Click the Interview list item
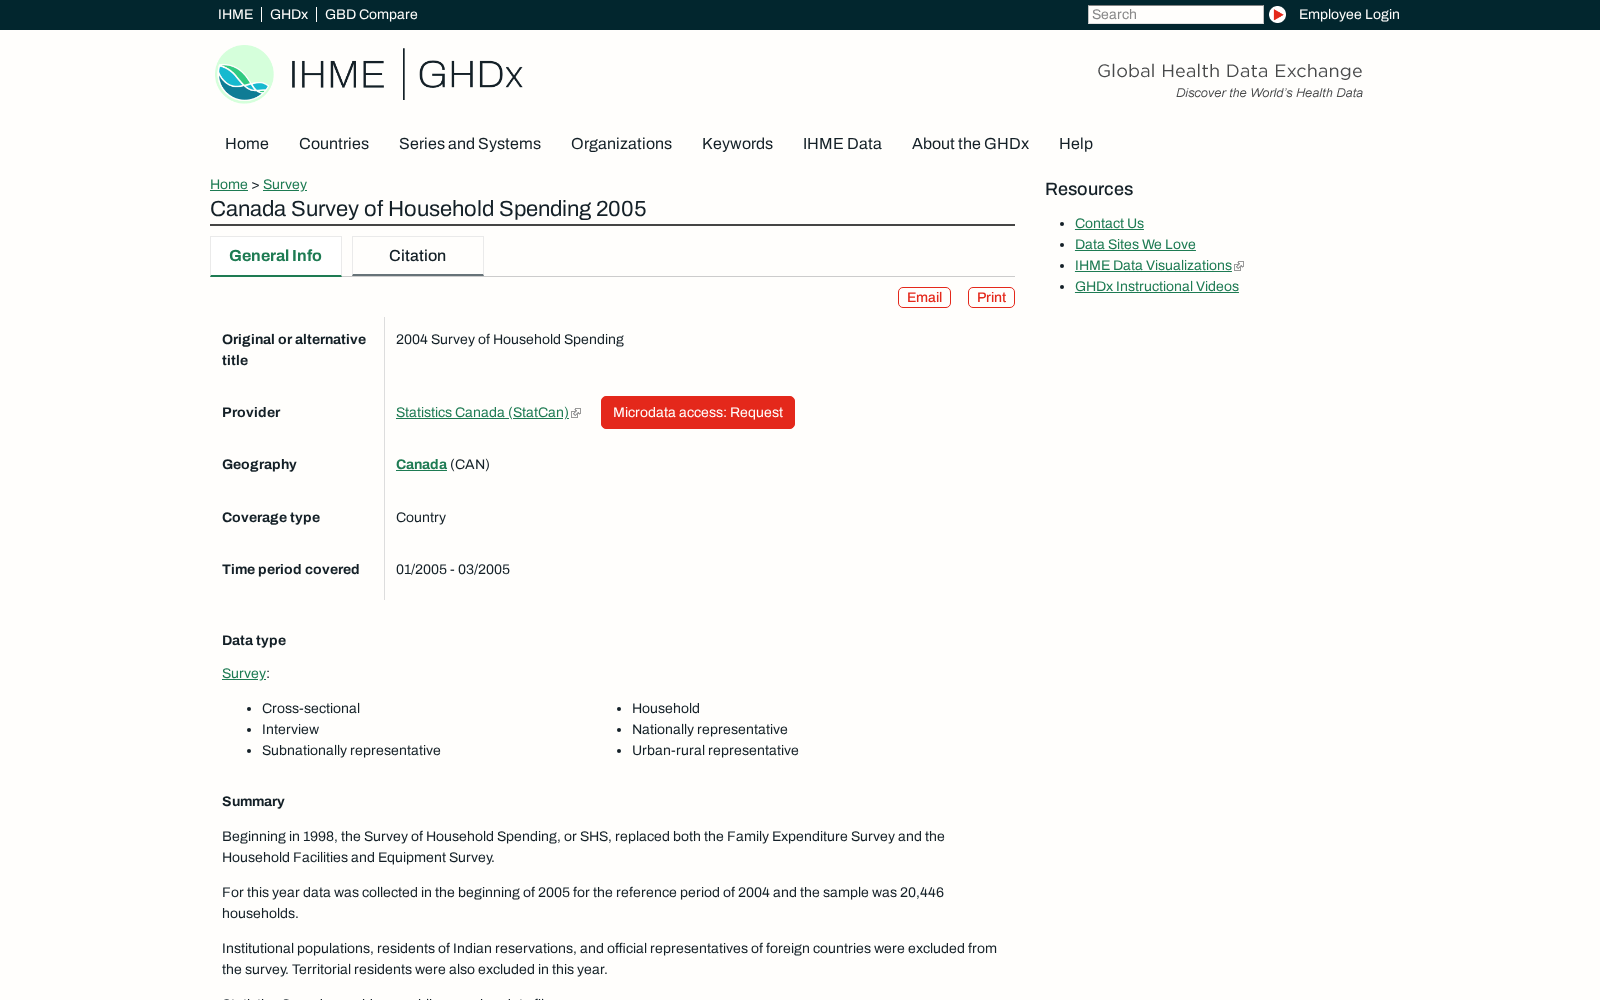1600x1000 pixels. pos(290,729)
